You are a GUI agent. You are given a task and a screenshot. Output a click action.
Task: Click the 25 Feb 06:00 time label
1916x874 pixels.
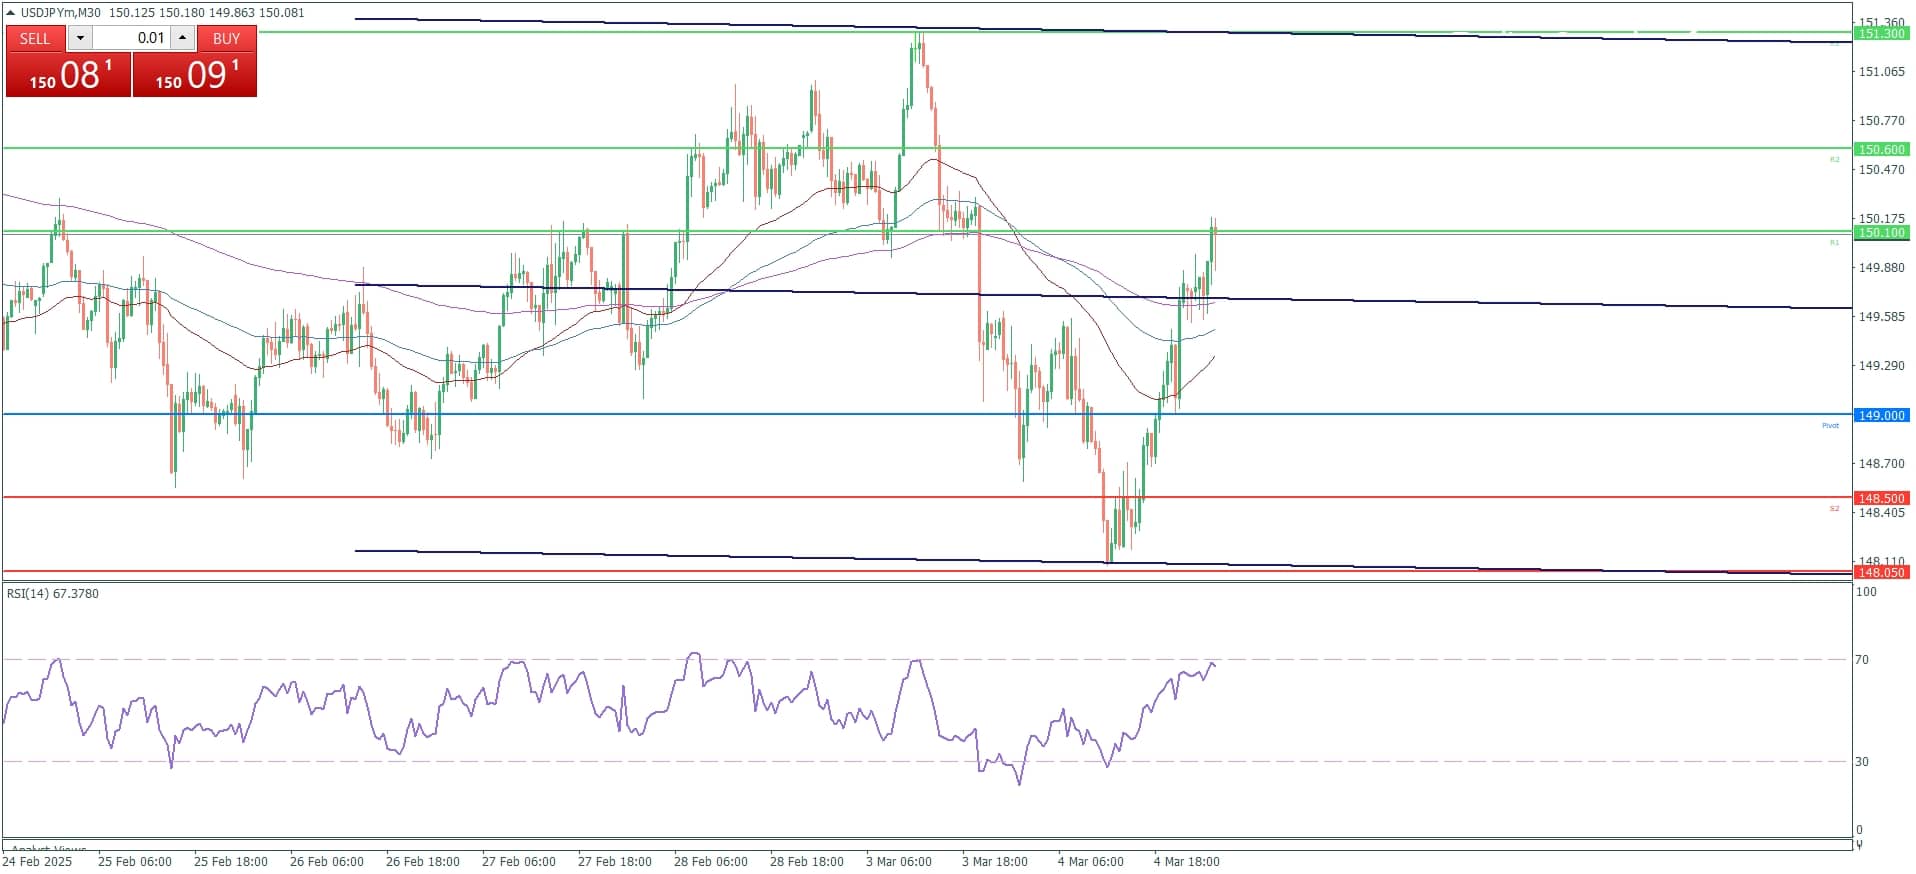tap(135, 862)
